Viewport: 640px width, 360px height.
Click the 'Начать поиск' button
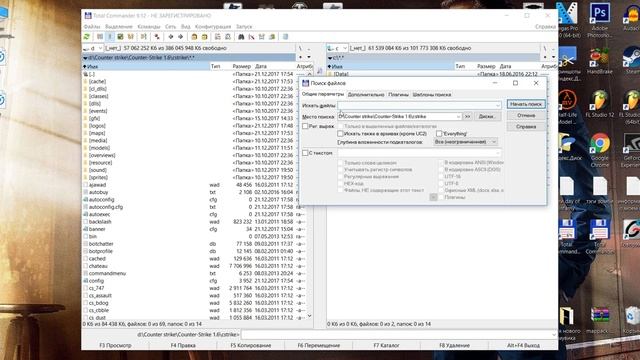coord(526,104)
